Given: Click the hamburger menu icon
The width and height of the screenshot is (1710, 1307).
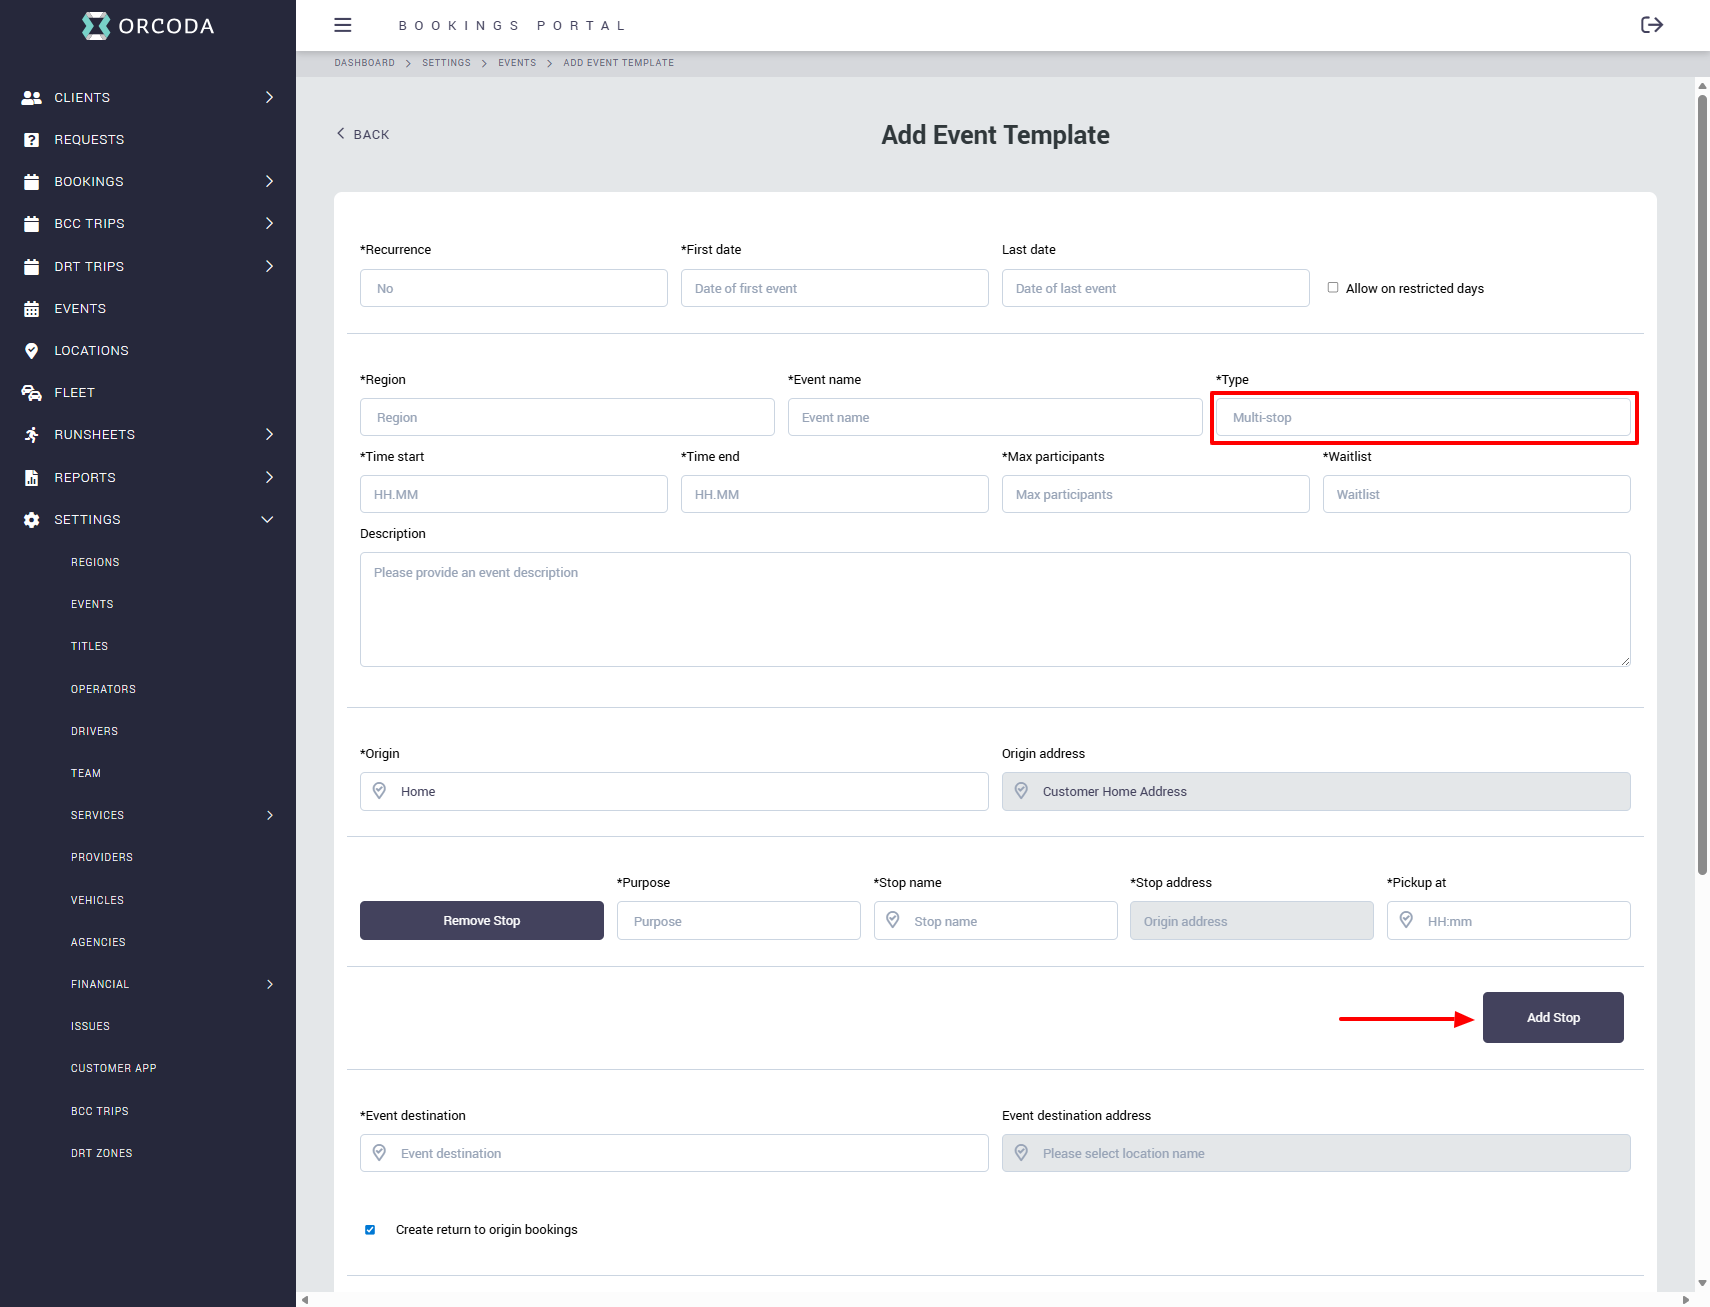Looking at the screenshot, I should (x=343, y=25).
